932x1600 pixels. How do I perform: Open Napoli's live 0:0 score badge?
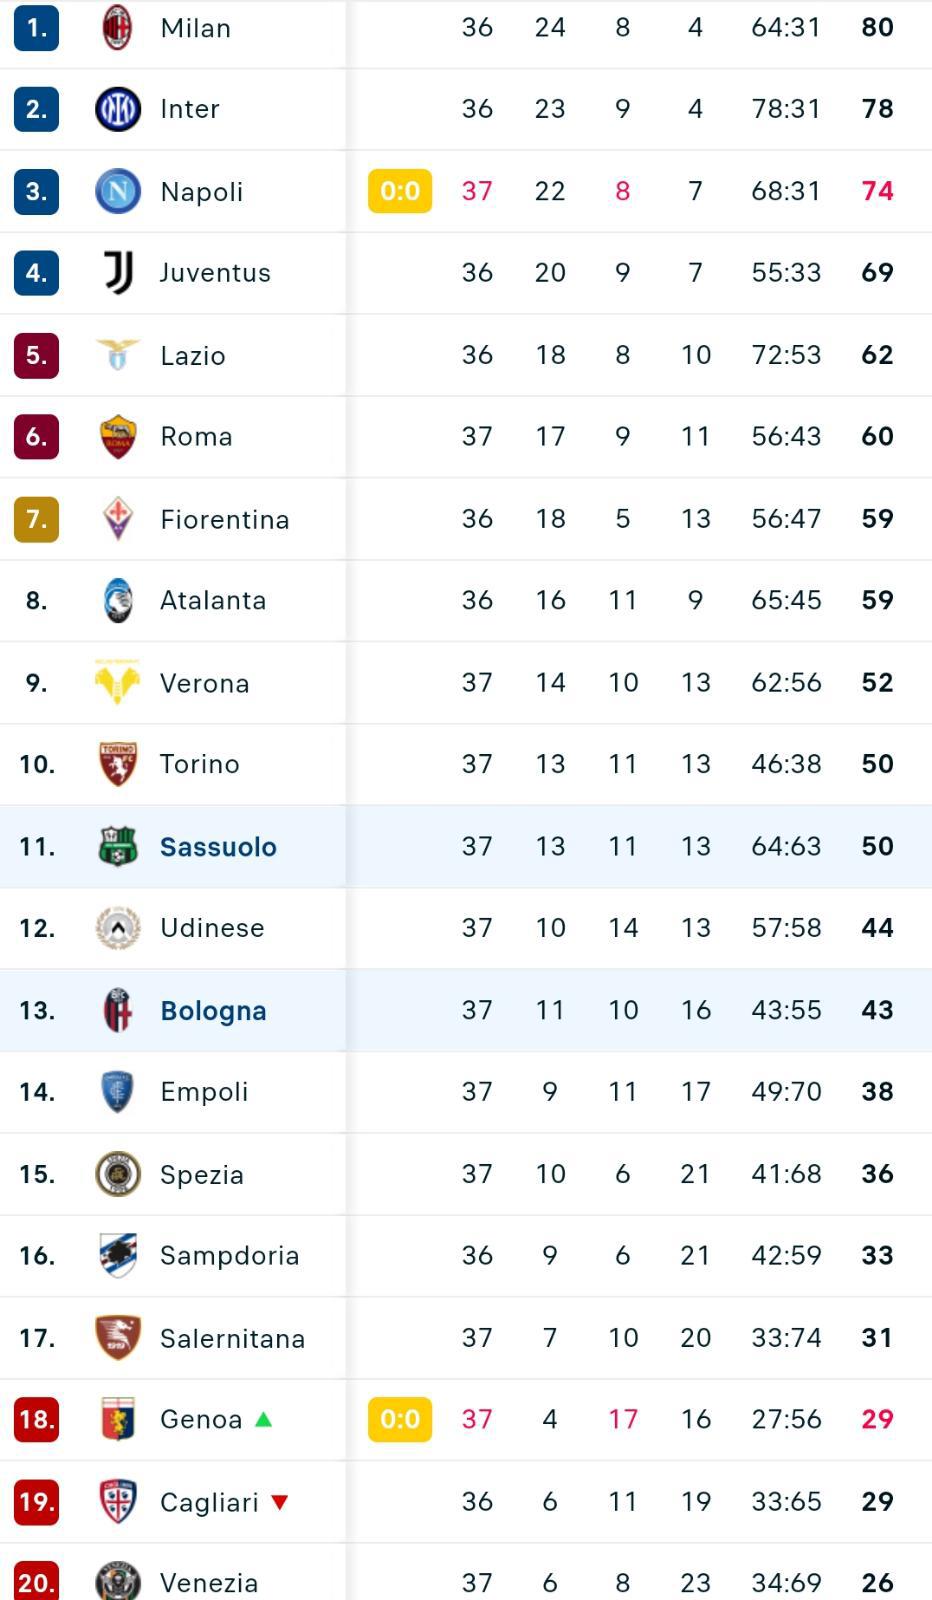tap(400, 191)
